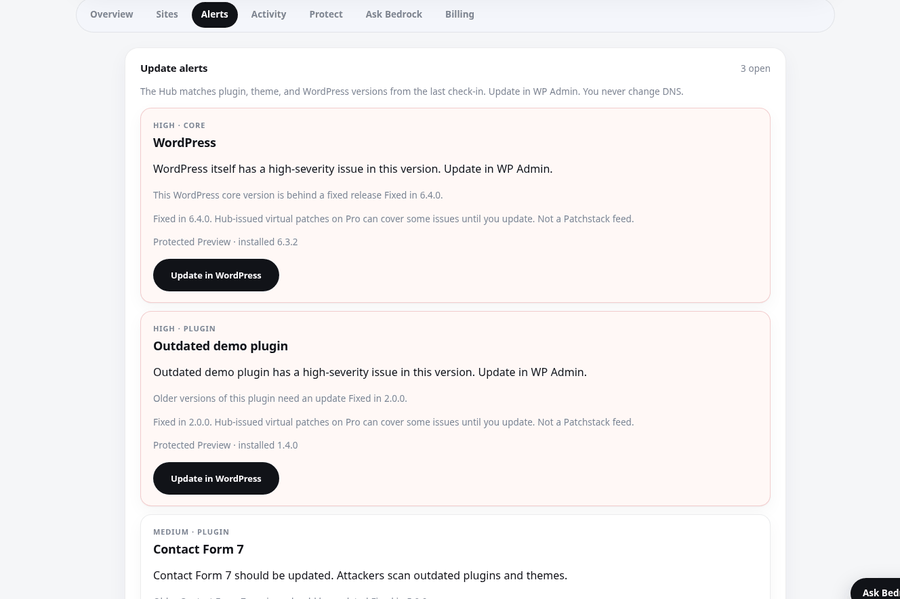
Task: Select the Alerts tab
Action: pos(215,14)
